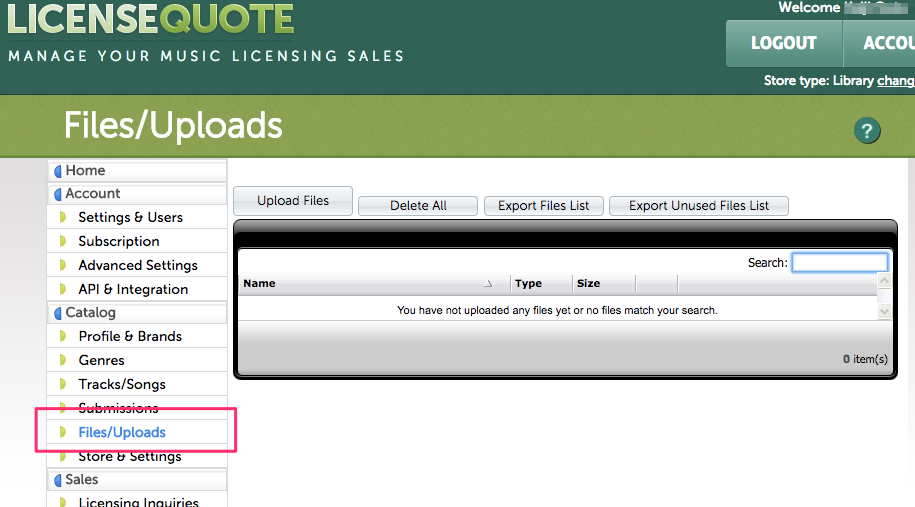The height and width of the screenshot is (507, 915).
Task: Open the Subscription sidebar item
Action: point(118,241)
